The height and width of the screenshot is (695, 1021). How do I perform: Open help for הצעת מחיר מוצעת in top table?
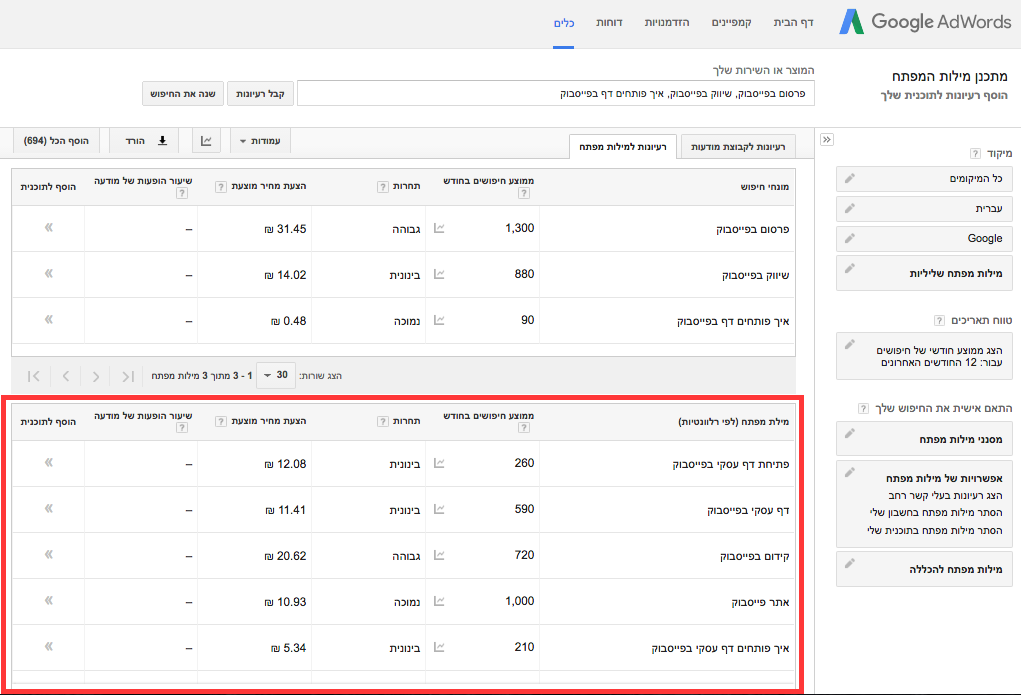[x=221, y=187]
